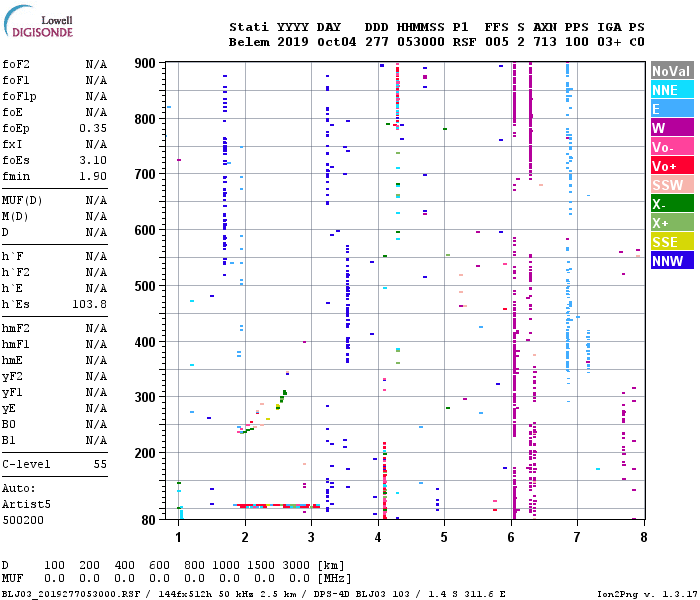Click the time 053000 in header
Image resolution: width=700 pixels, height=600 pixels.
click(x=421, y=42)
